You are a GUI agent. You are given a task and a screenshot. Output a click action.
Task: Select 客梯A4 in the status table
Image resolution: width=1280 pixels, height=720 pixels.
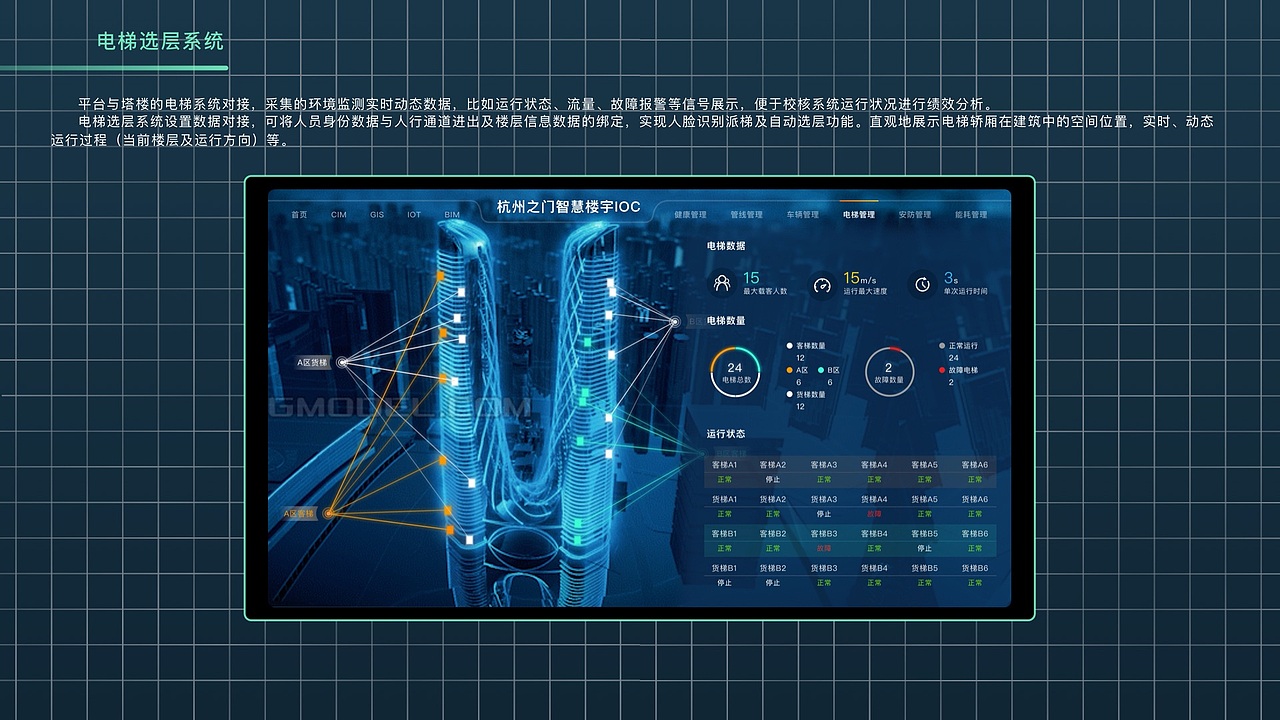coord(874,465)
